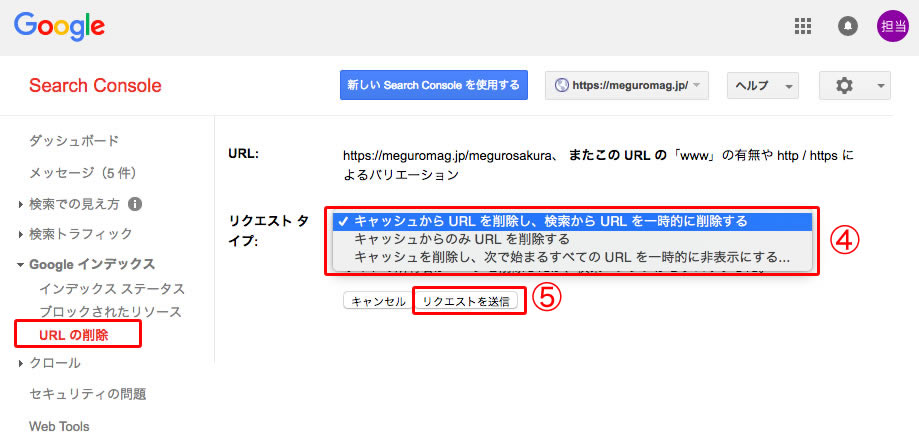Open the meguromag.jp property dropdown

627,86
